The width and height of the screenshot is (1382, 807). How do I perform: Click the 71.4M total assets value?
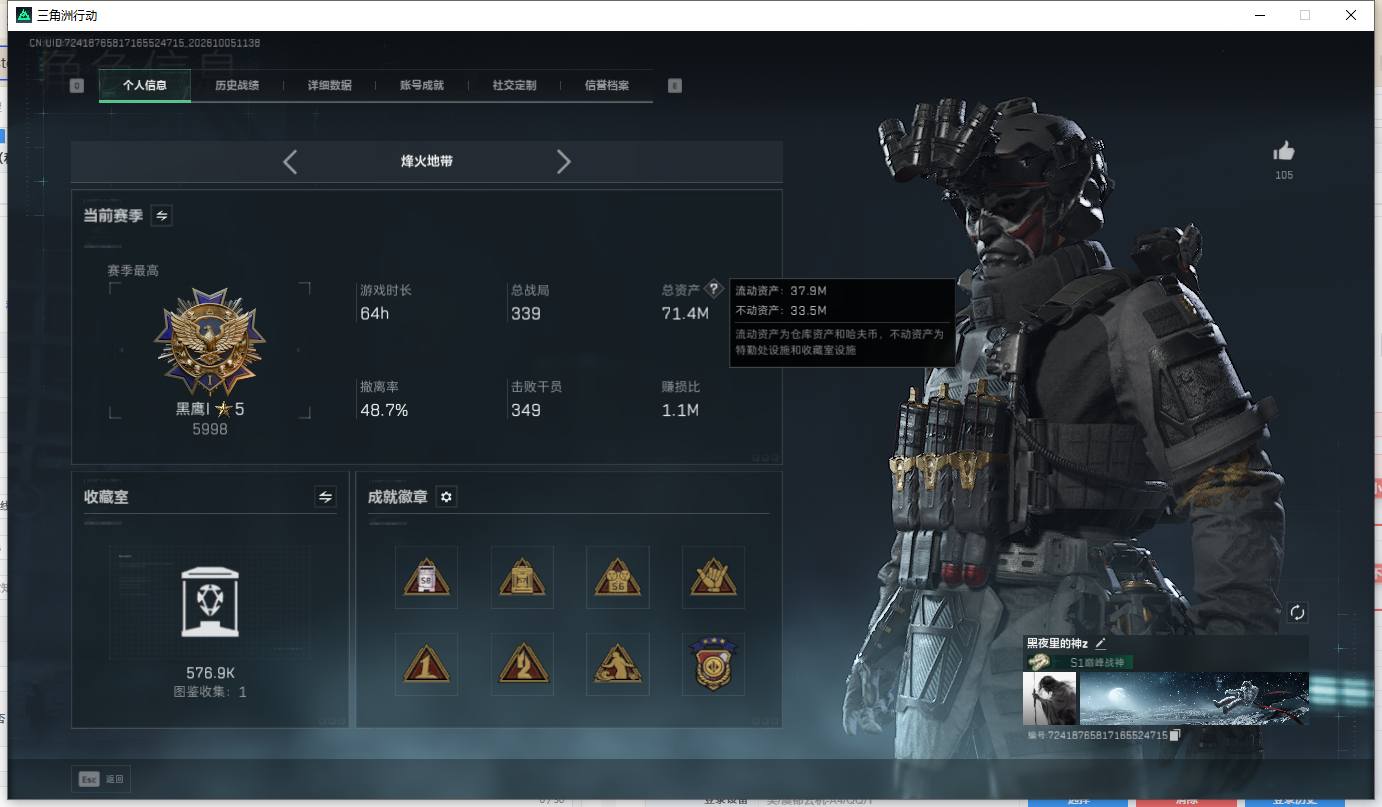685,314
